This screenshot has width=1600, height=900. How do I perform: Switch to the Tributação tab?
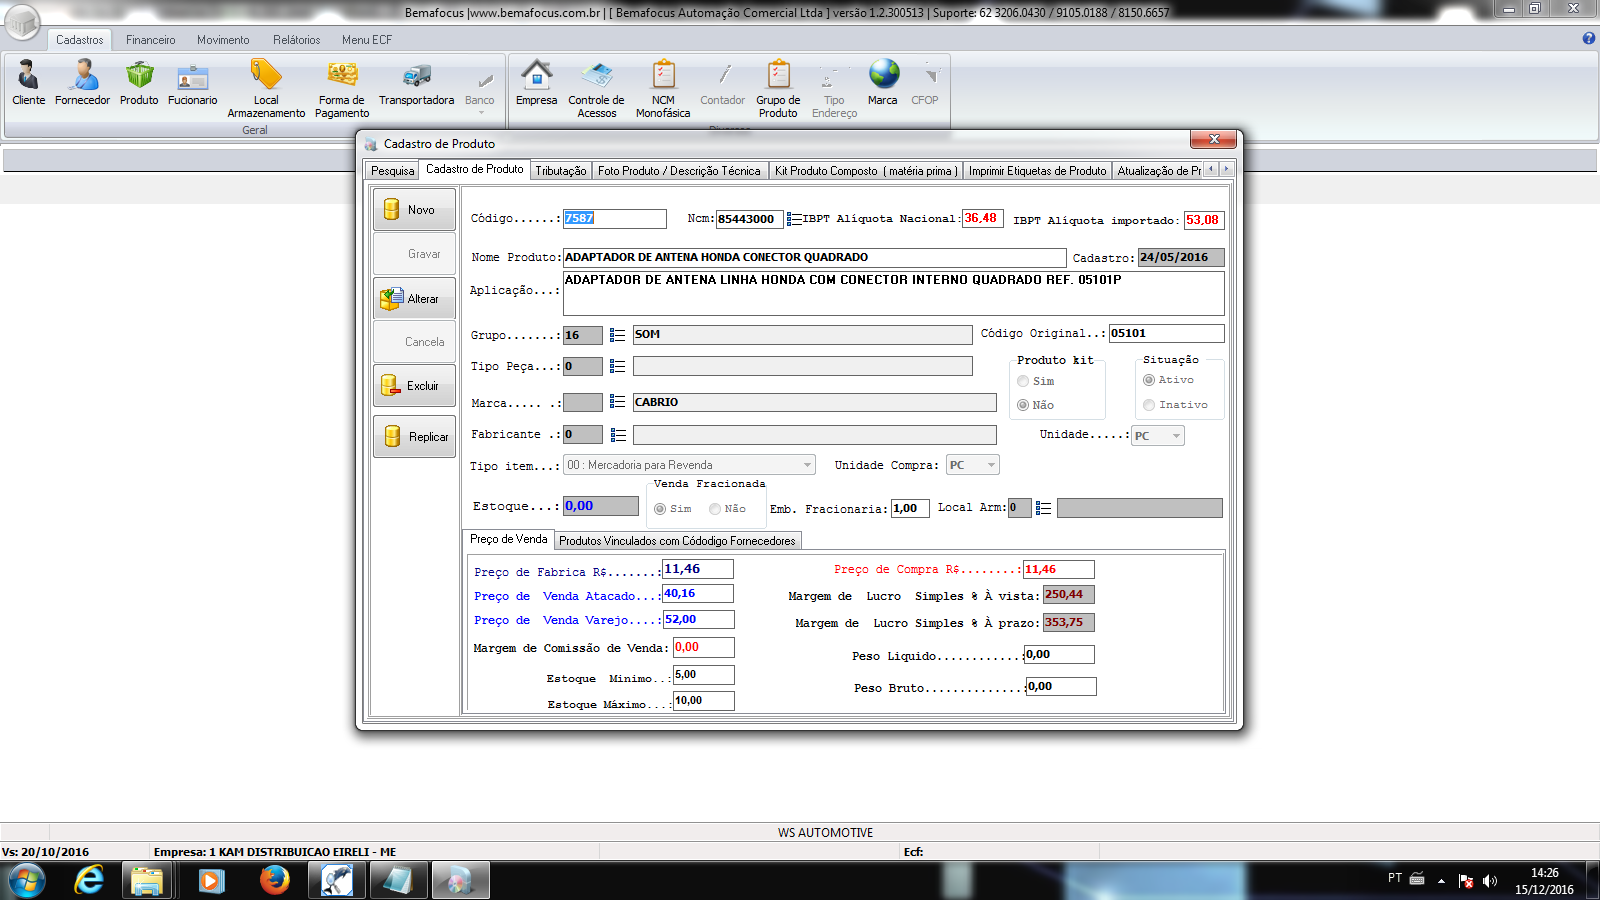coord(561,171)
